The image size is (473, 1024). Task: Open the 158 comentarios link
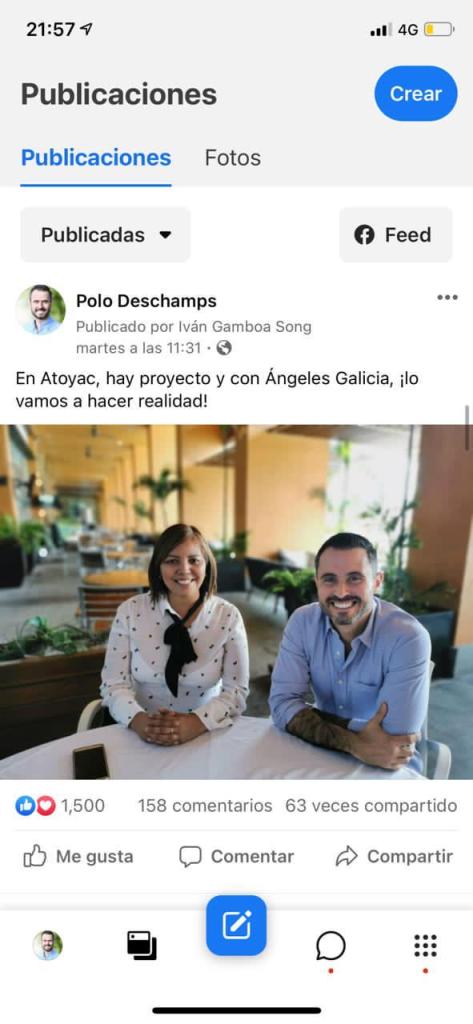pyautogui.click(x=204, y=806)
